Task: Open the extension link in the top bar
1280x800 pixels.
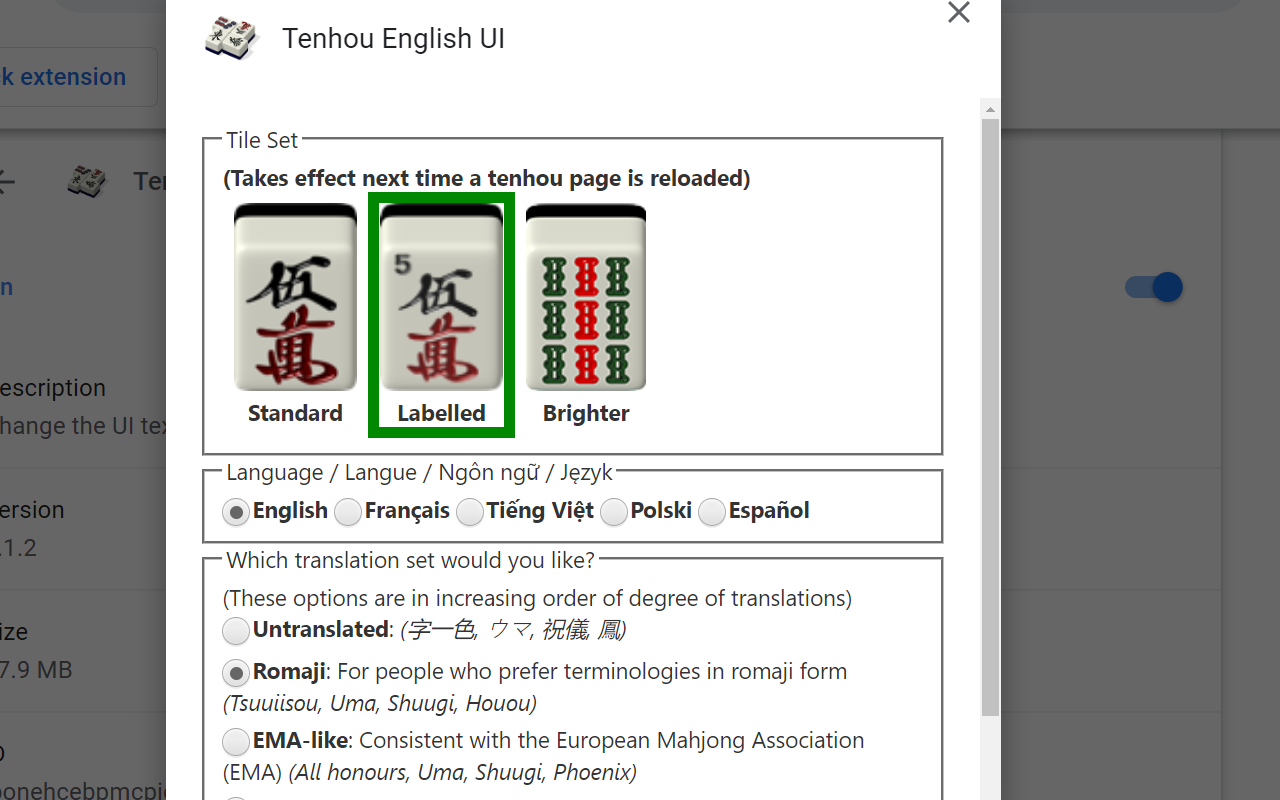Action: (63, 76)
